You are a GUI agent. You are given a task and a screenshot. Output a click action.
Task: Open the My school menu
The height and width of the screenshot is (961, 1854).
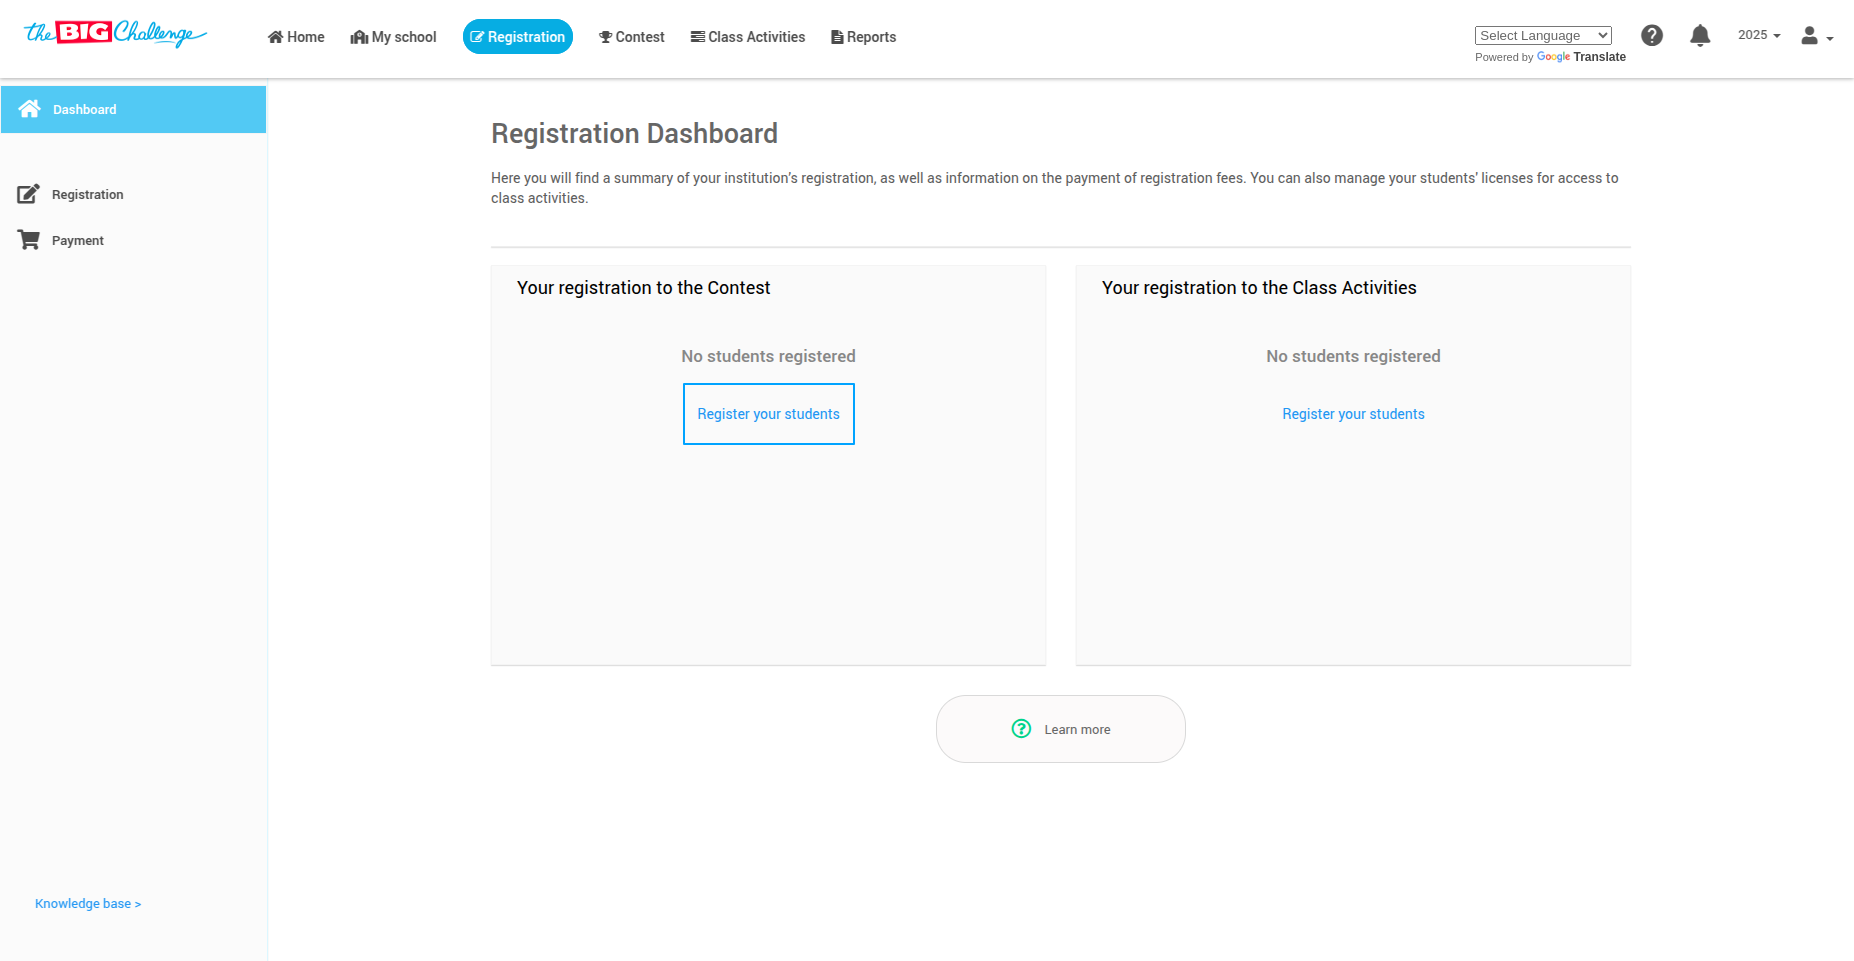tap(393, 37)
